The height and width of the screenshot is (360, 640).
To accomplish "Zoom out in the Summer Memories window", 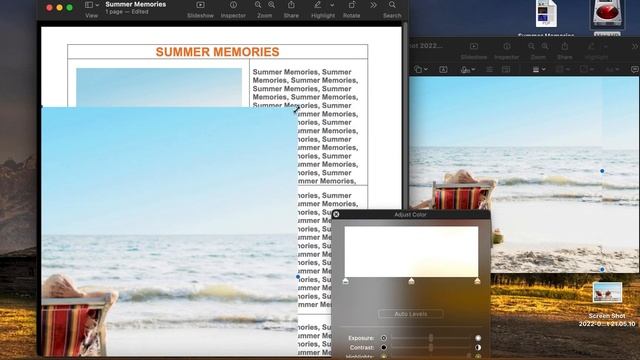I will 258,5.
